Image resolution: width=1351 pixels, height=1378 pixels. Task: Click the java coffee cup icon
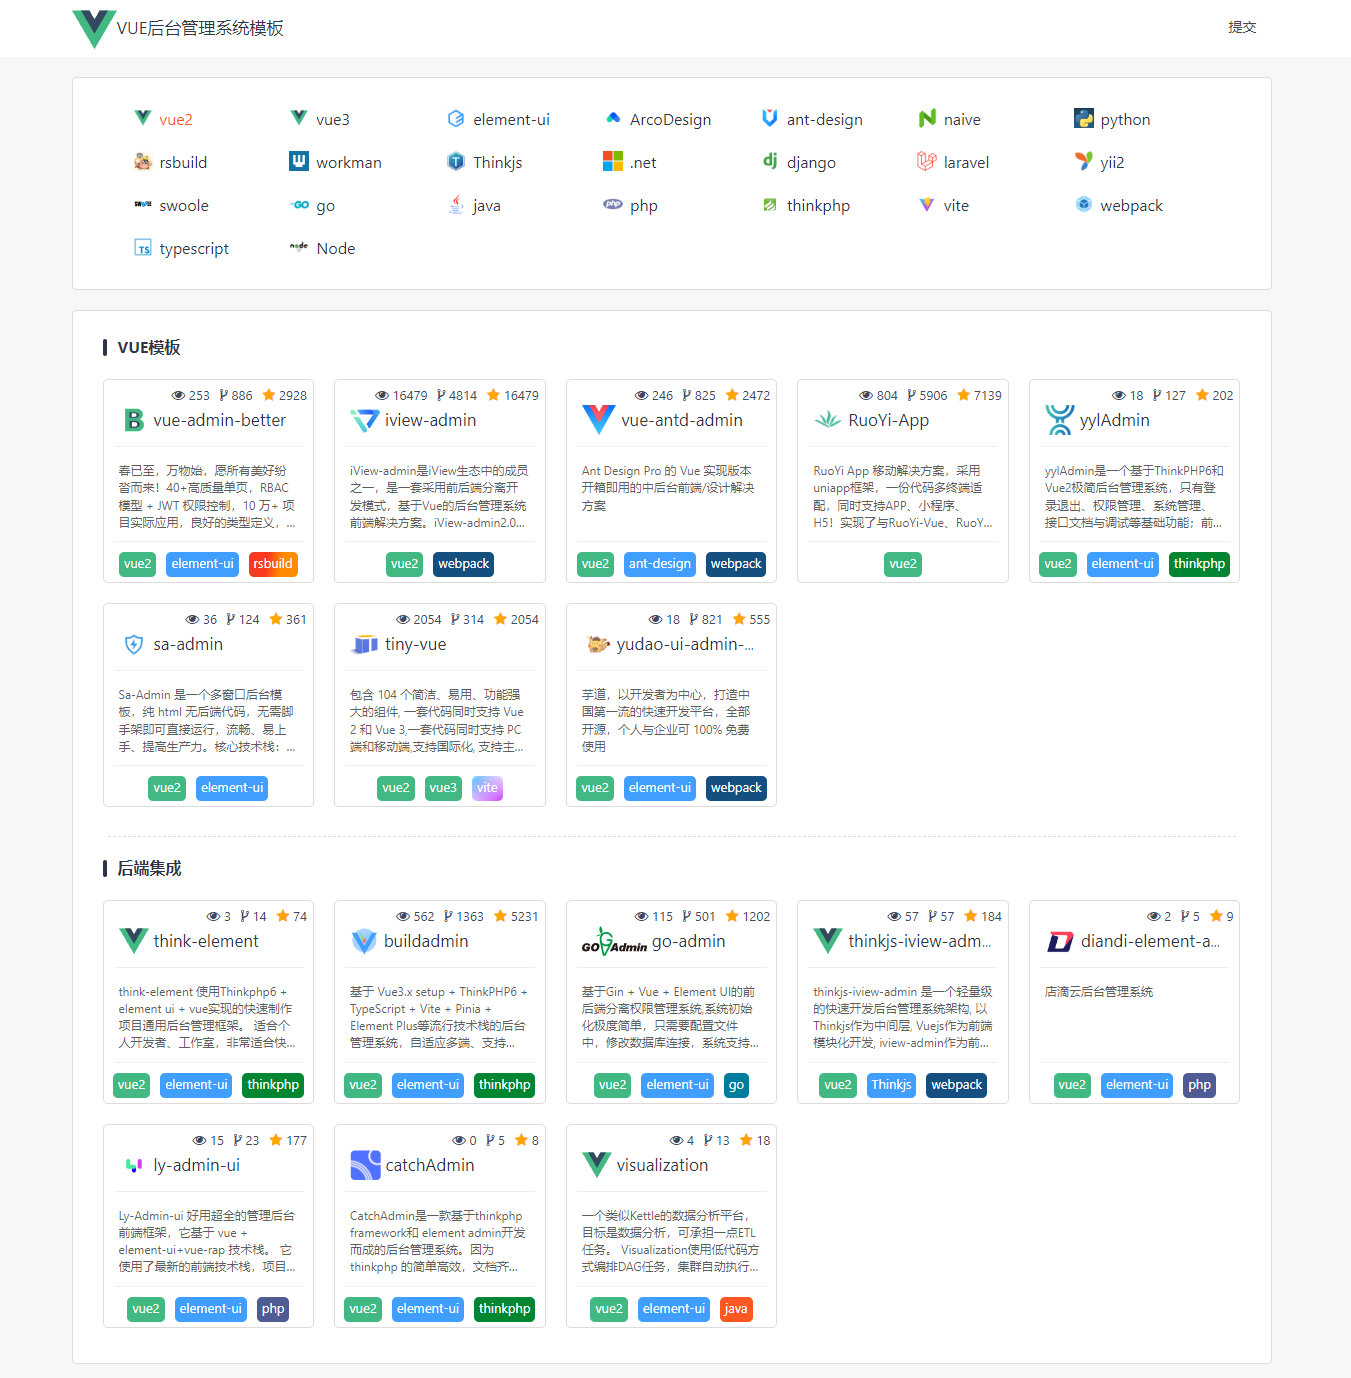coord(456,205)
